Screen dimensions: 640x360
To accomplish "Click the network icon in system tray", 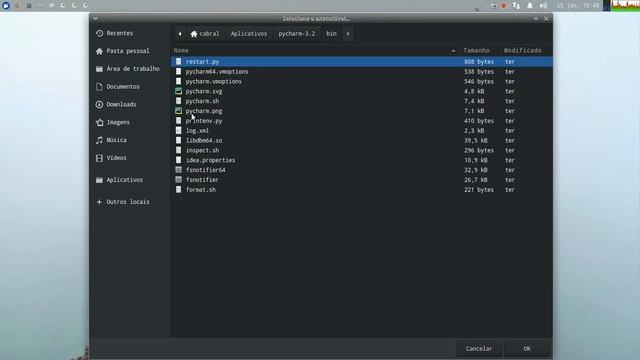I will [x=516, y=6].
